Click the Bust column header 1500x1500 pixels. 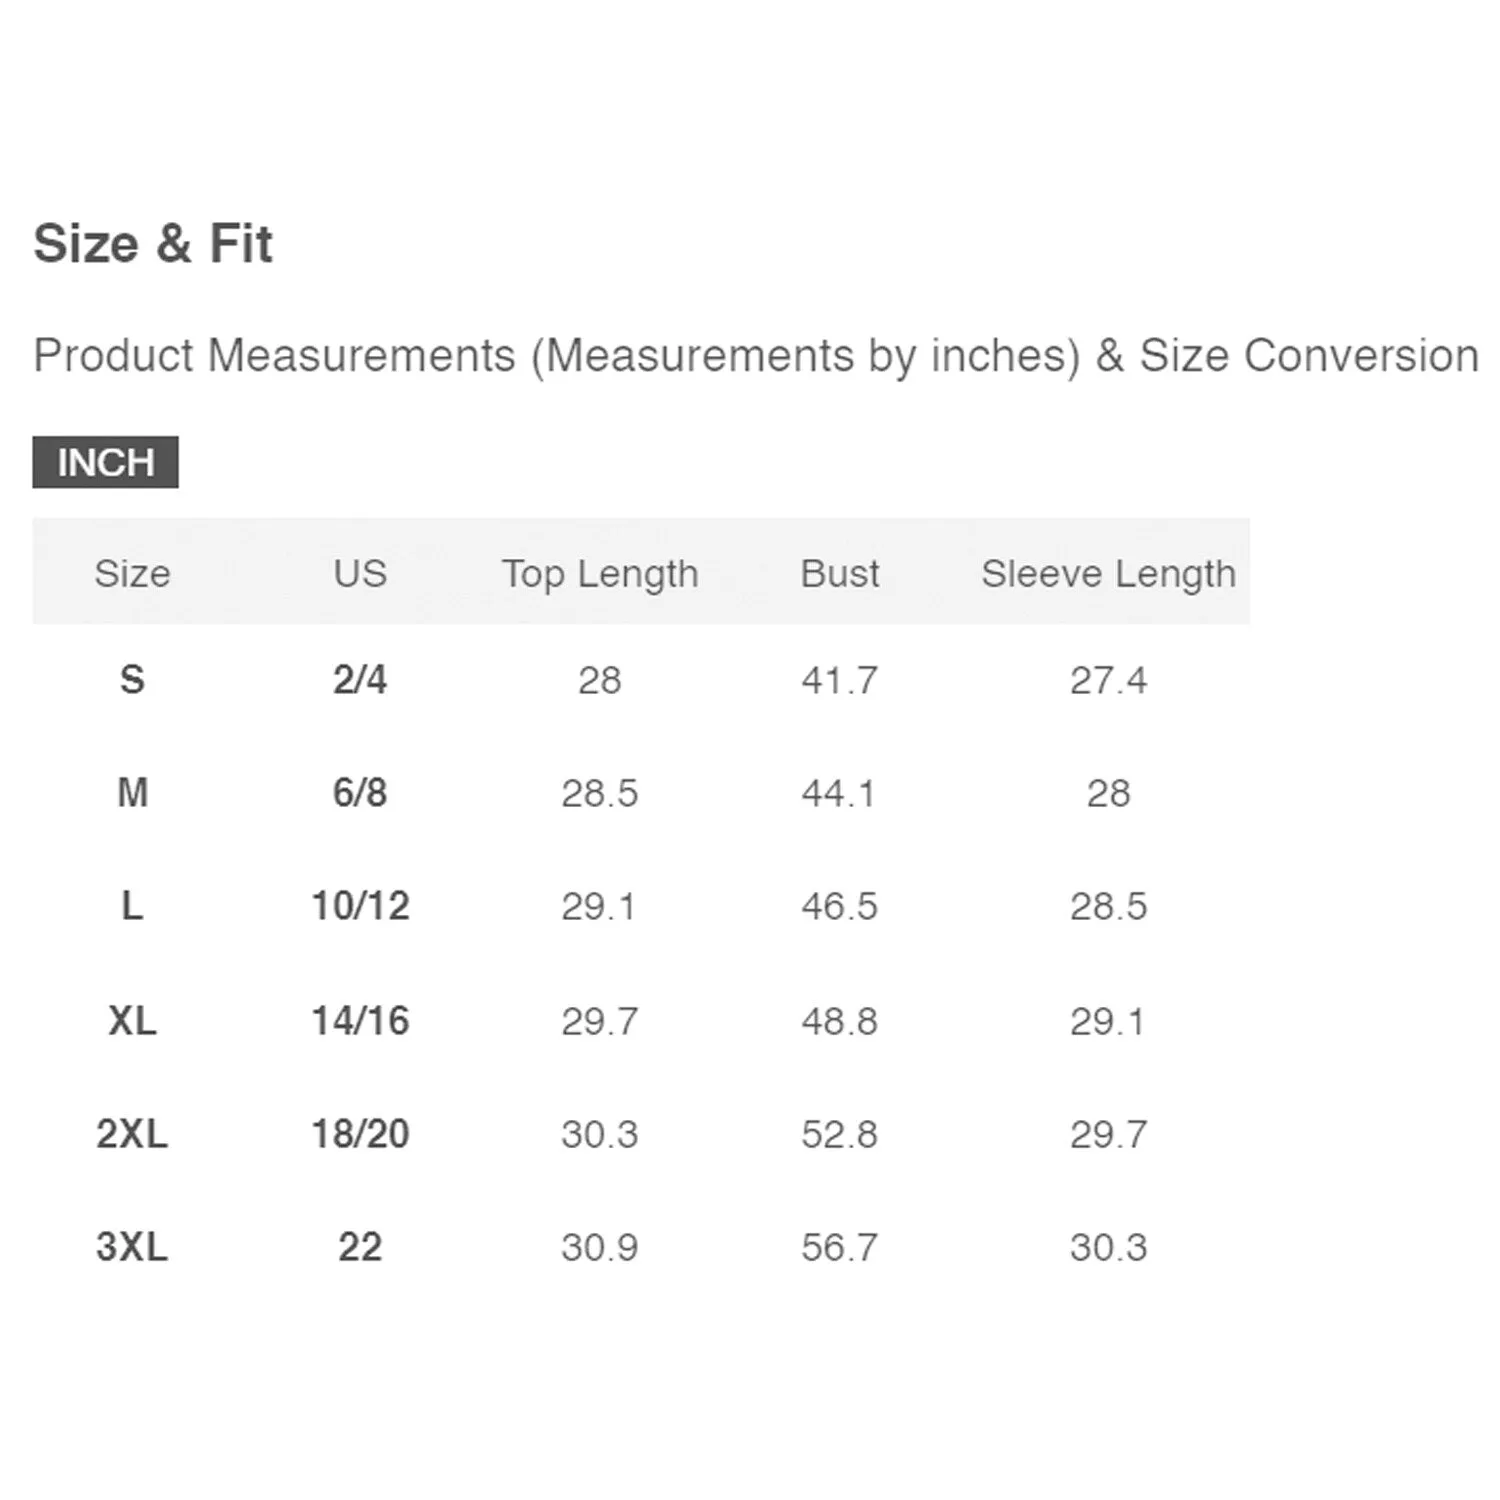(840, 573)
